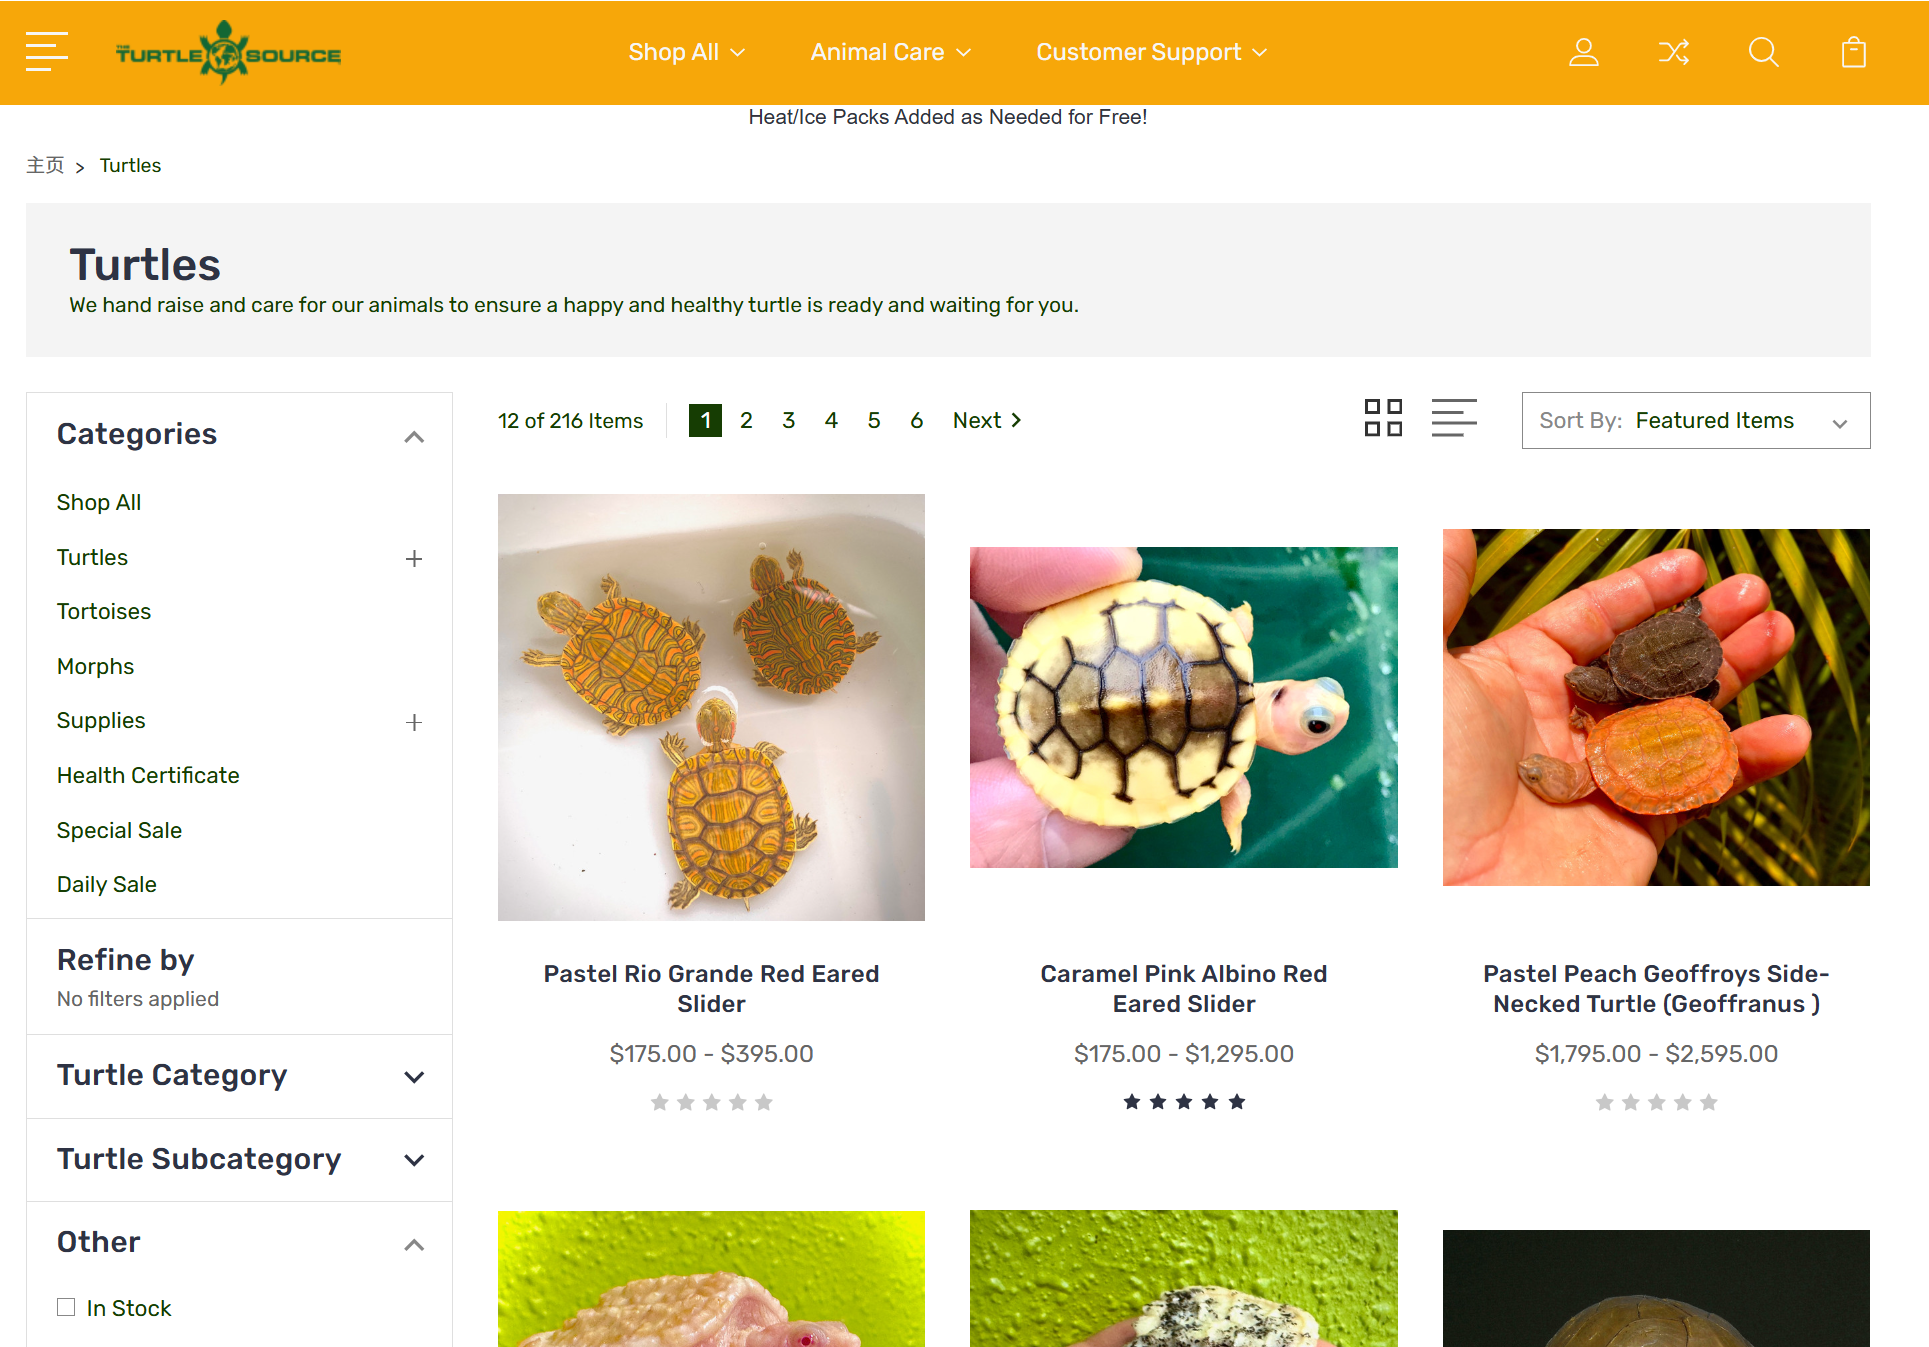1929x1347 pixels.
Task: Click the Next page link
Action: [986, 421]
